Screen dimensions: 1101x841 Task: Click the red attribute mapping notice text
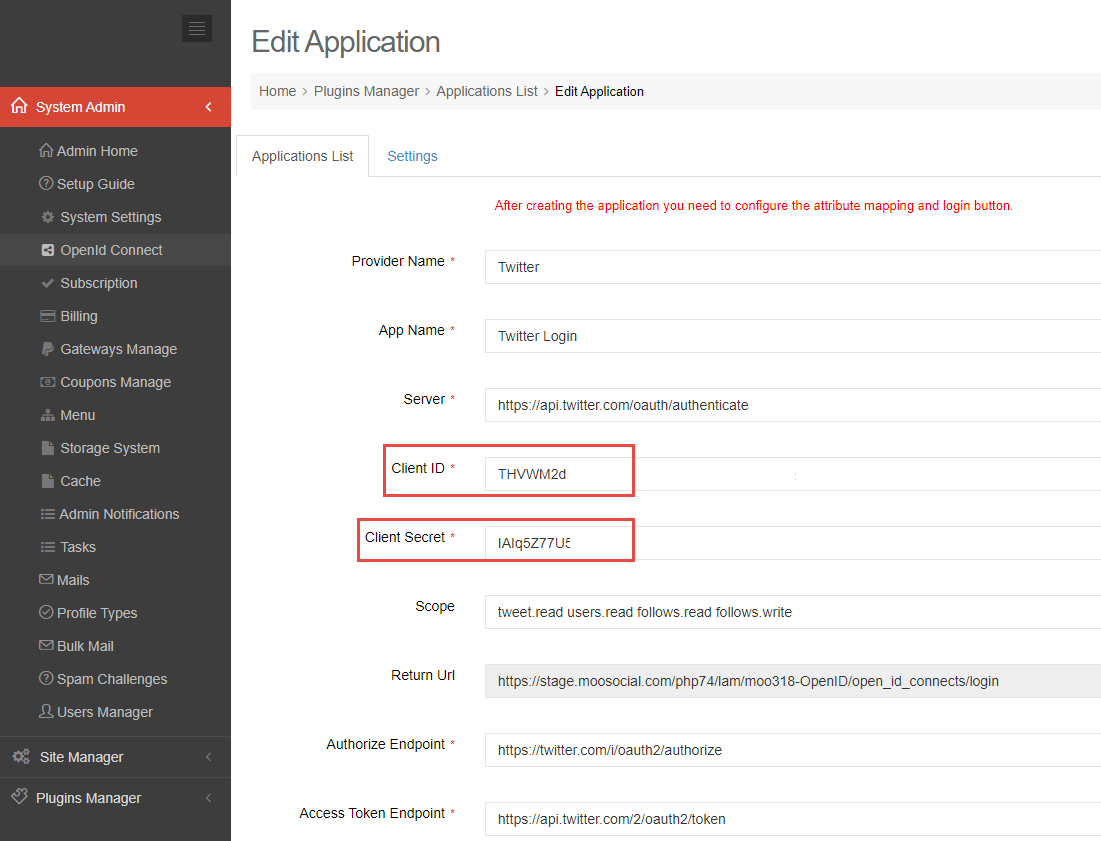(753, 206)
